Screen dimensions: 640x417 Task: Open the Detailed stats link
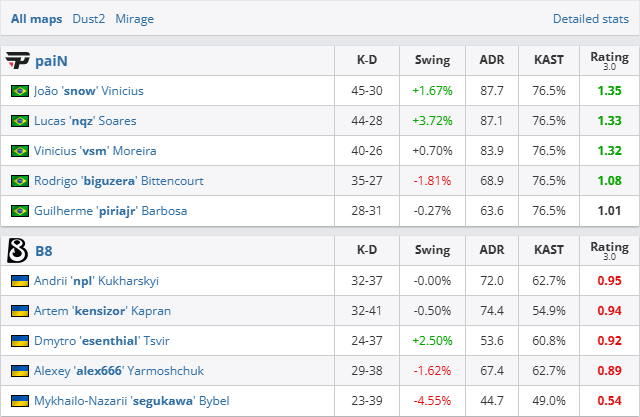592,19
